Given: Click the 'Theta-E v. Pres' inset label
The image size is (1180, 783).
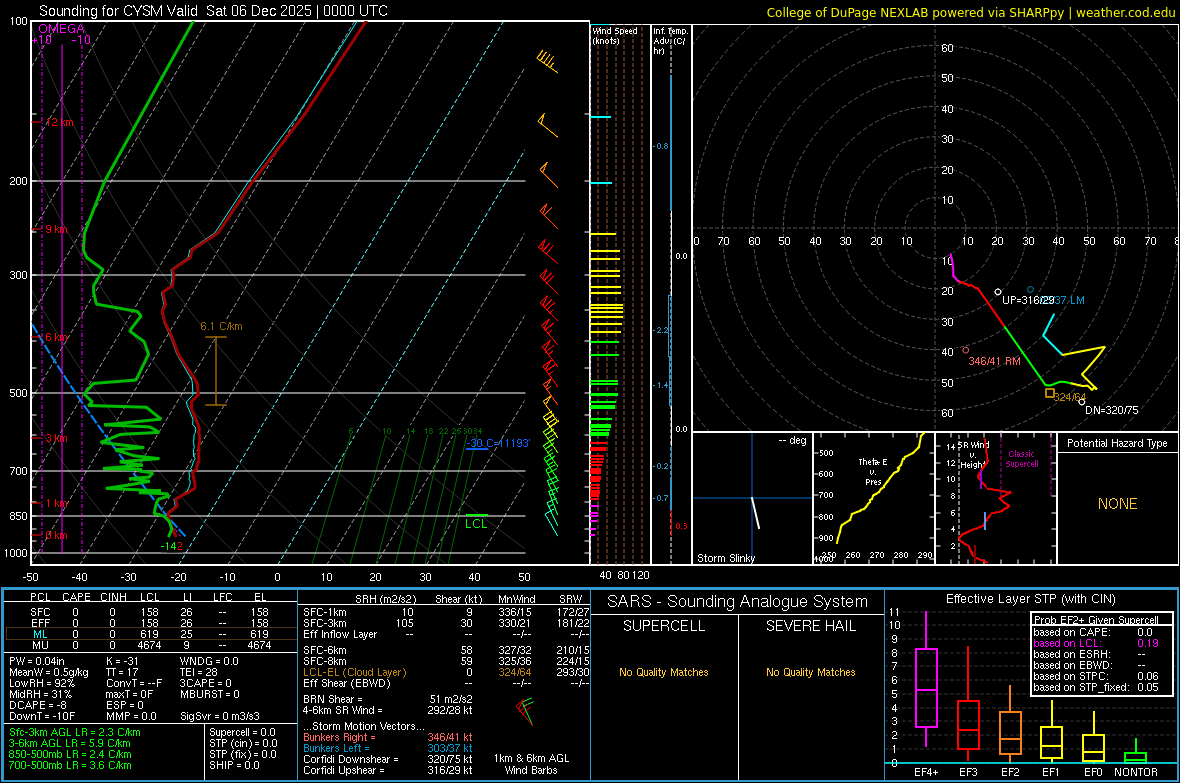Looking at the screenshot, I should (x=873, y=471).
